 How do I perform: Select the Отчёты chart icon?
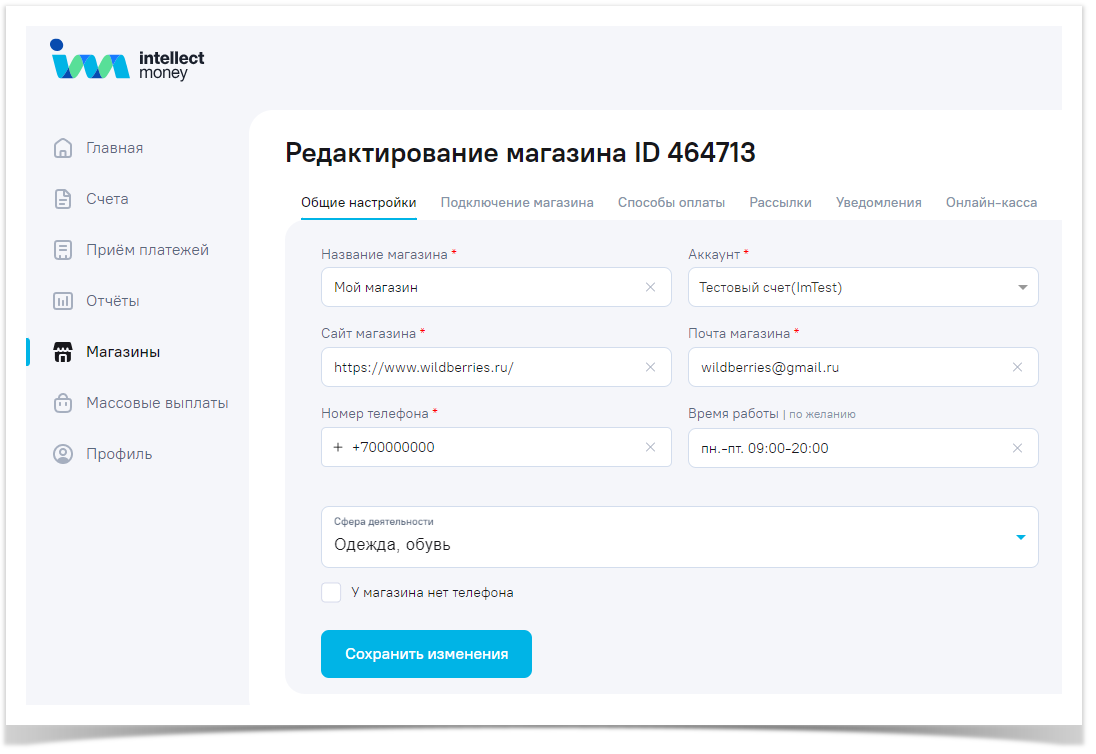coord(63,301)
